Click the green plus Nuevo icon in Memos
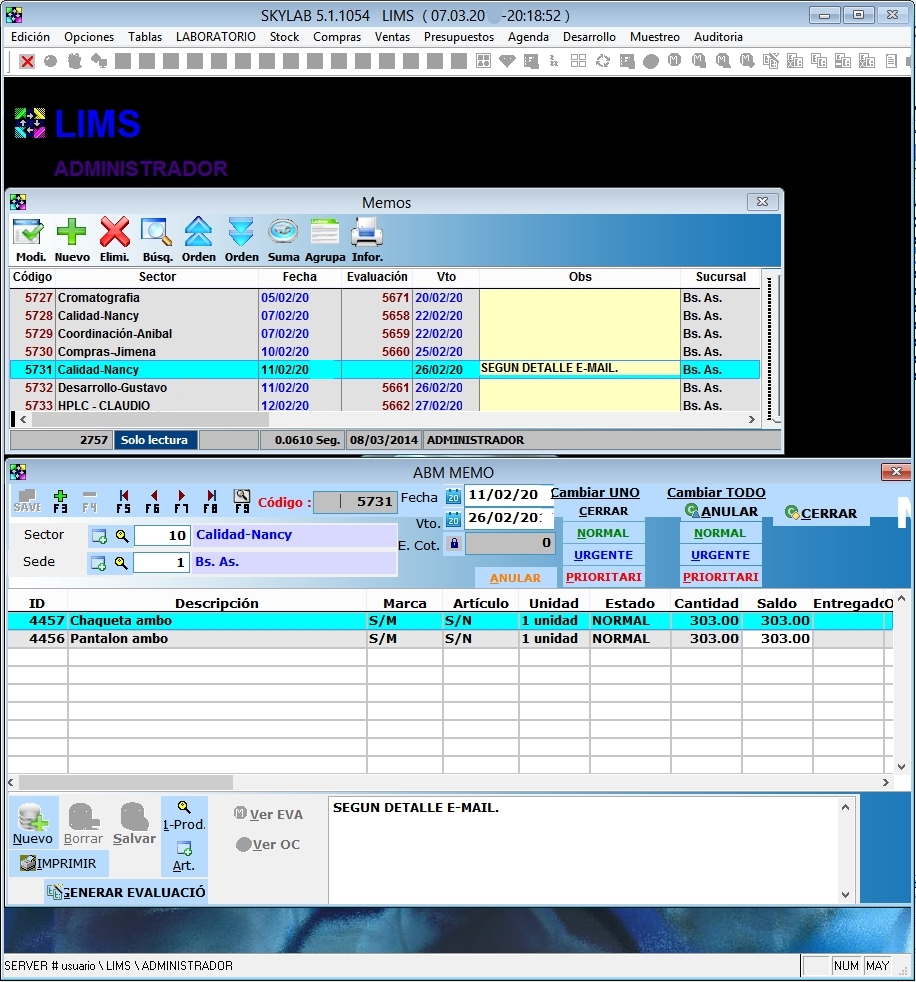 [72, 235]
